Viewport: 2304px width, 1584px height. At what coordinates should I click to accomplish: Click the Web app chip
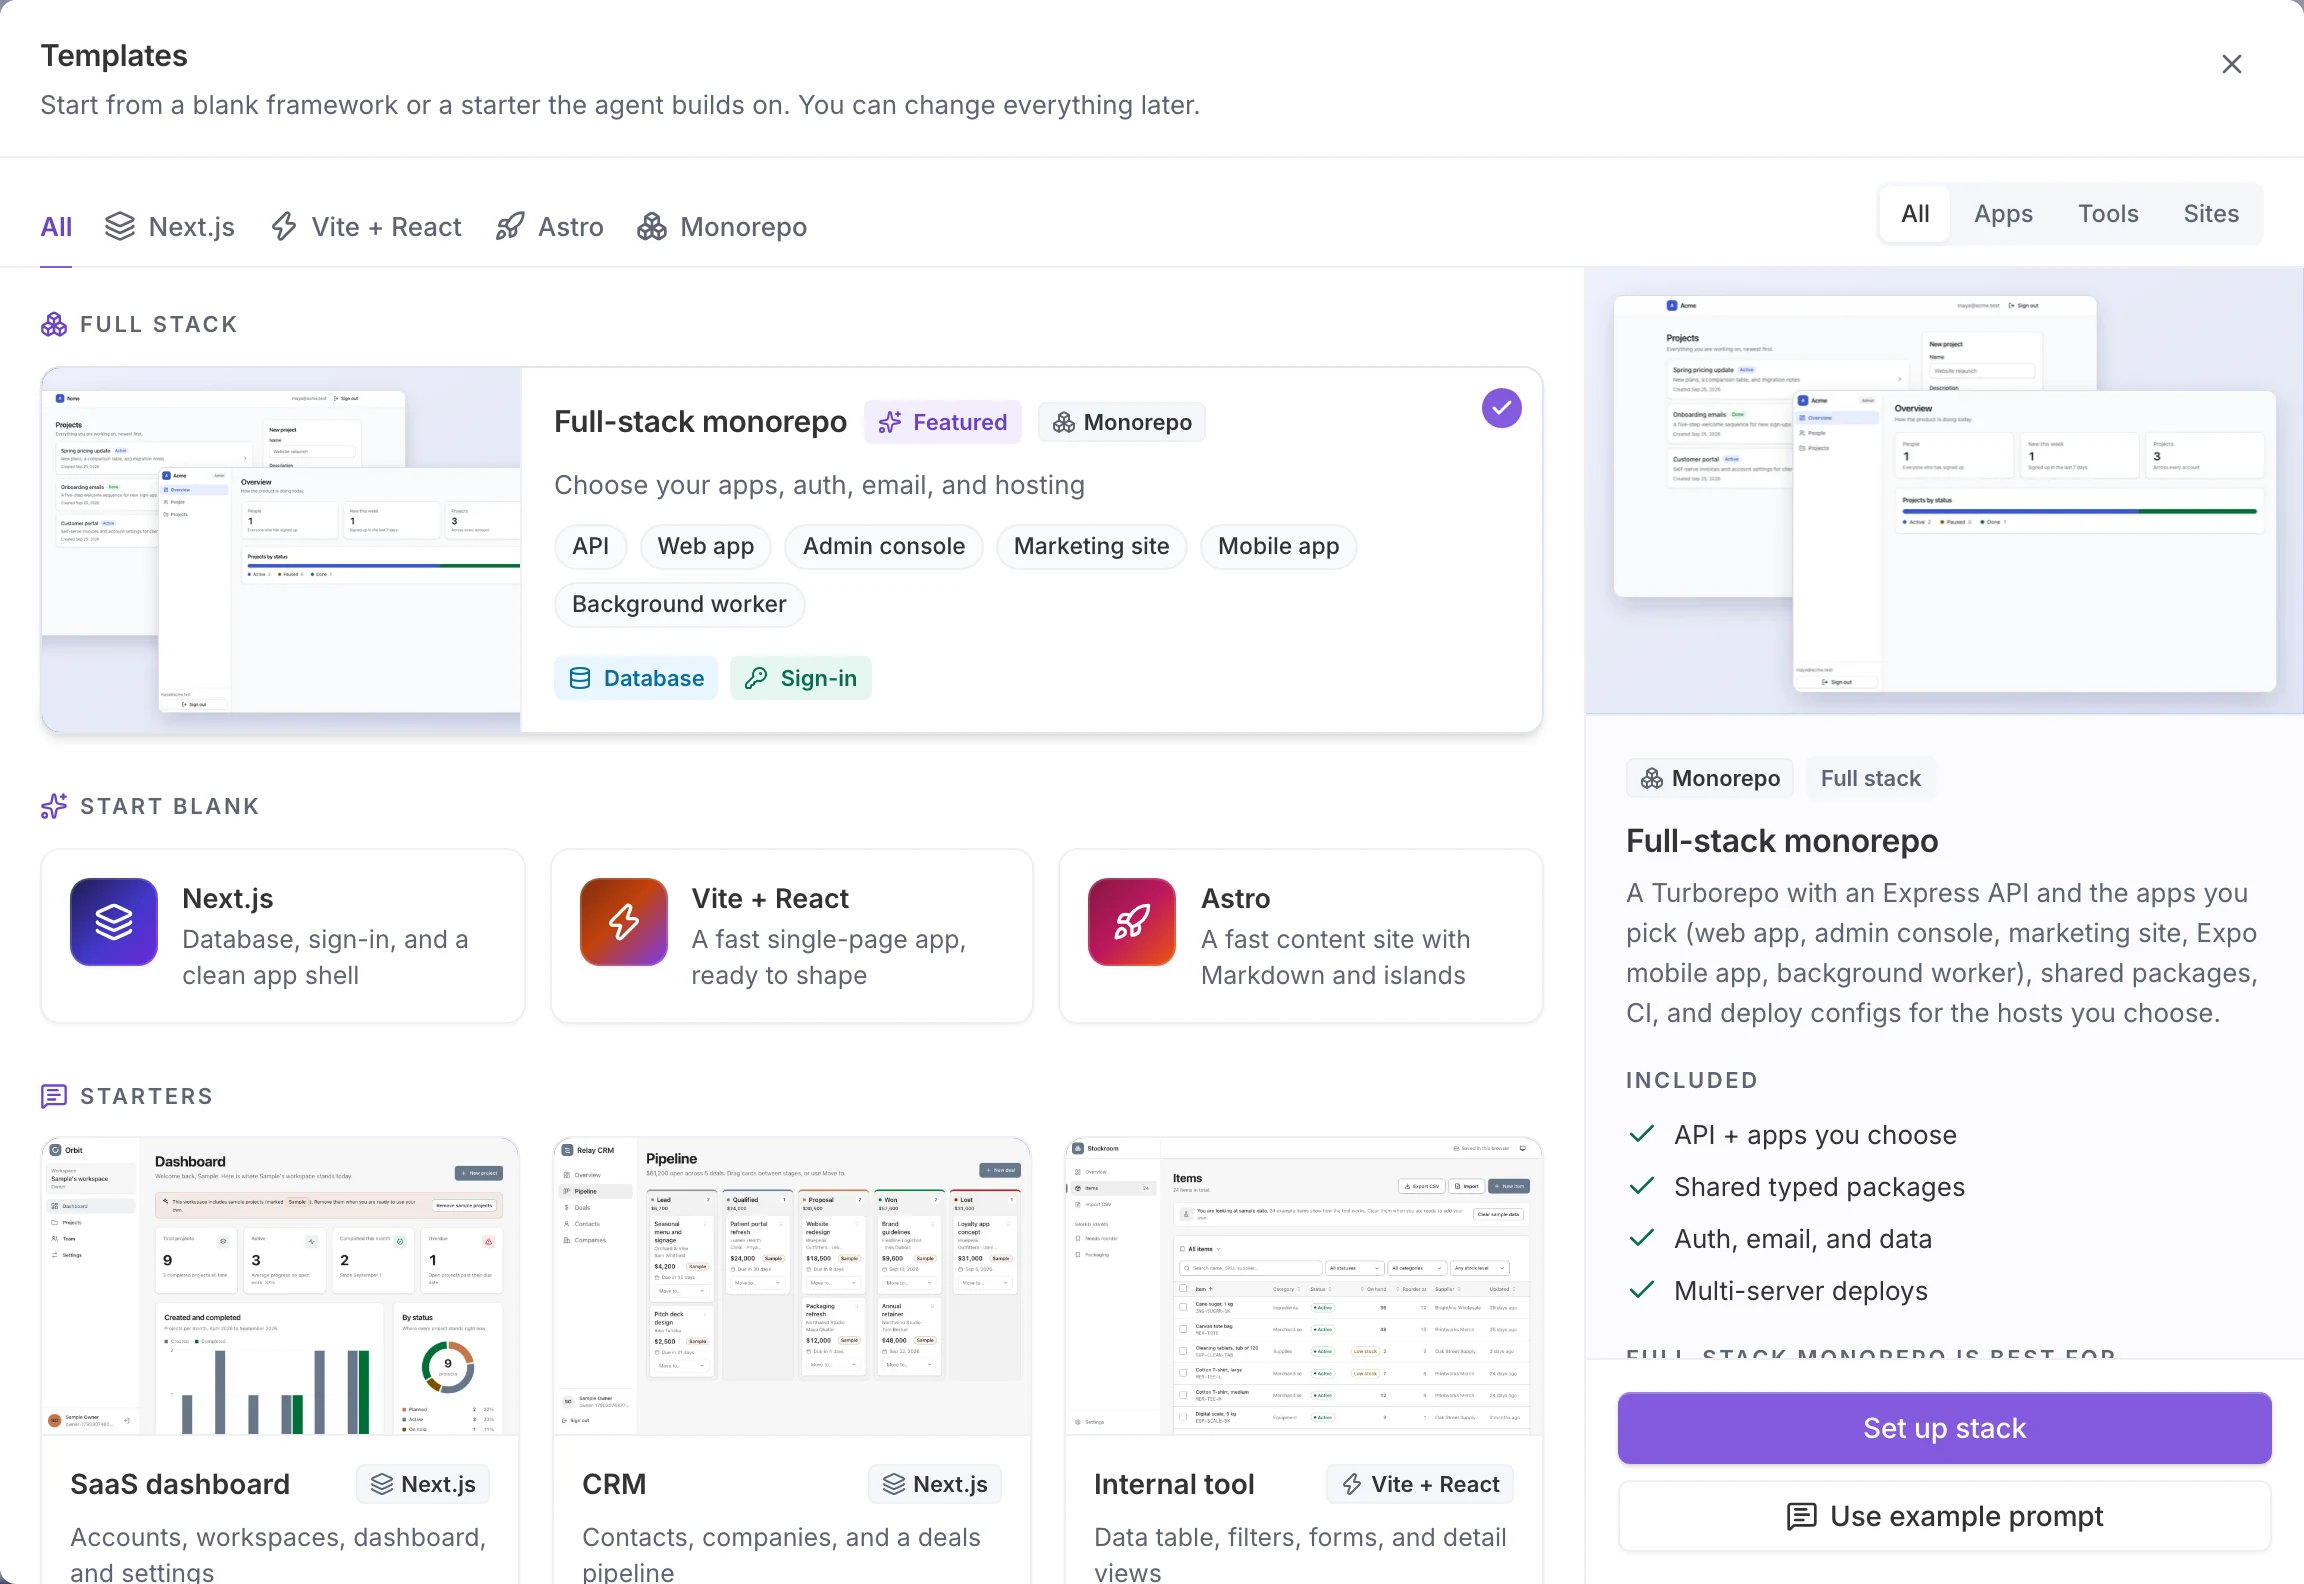pyautogui.click(x=706, y=546)
